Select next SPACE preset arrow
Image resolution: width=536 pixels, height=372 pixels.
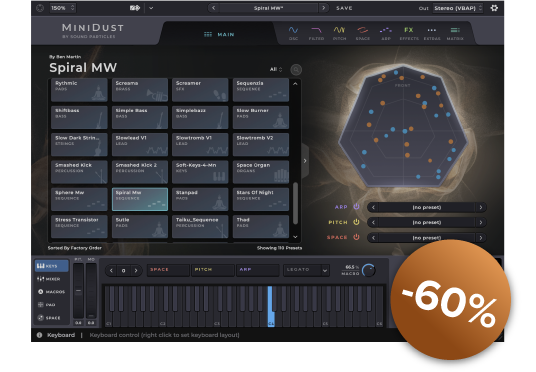click(481, 237)
